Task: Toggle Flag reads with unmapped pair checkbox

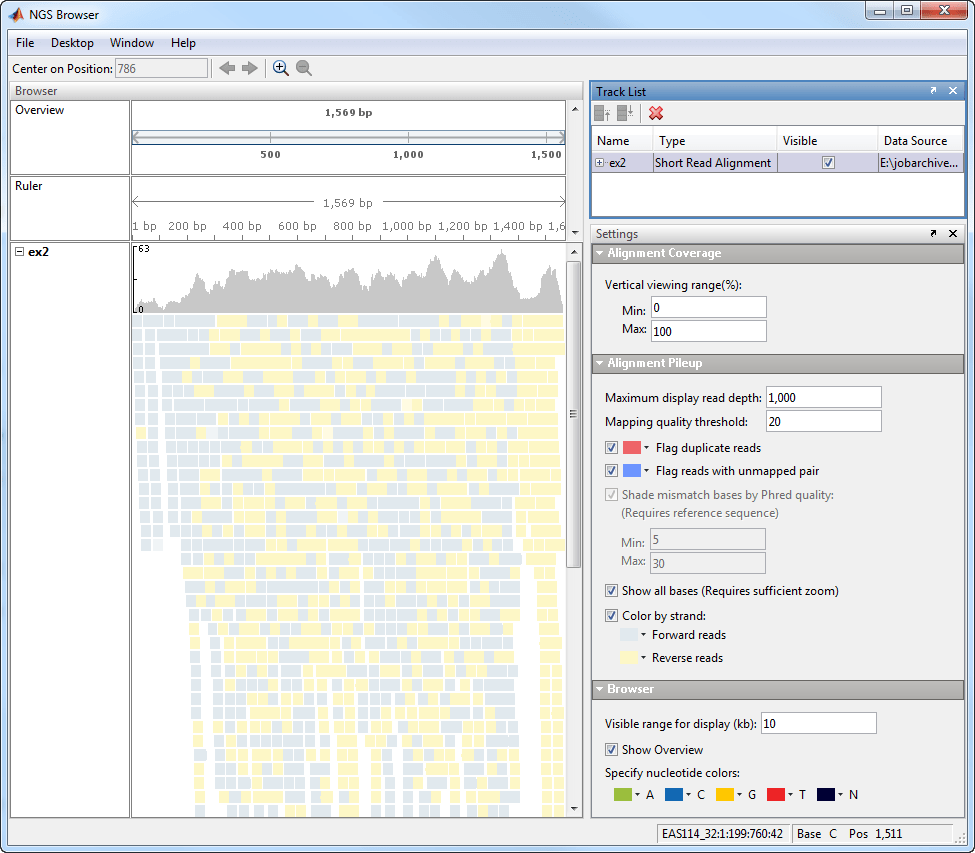Action: (x=611, y=471)
